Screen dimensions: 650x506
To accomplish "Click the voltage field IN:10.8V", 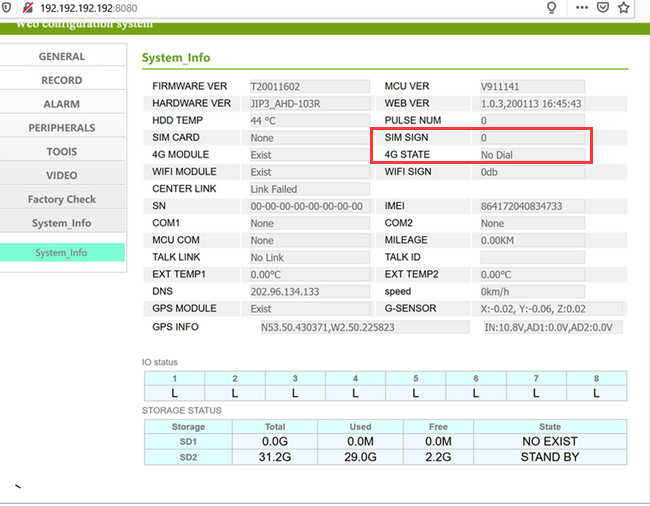I will click(553, 327).
